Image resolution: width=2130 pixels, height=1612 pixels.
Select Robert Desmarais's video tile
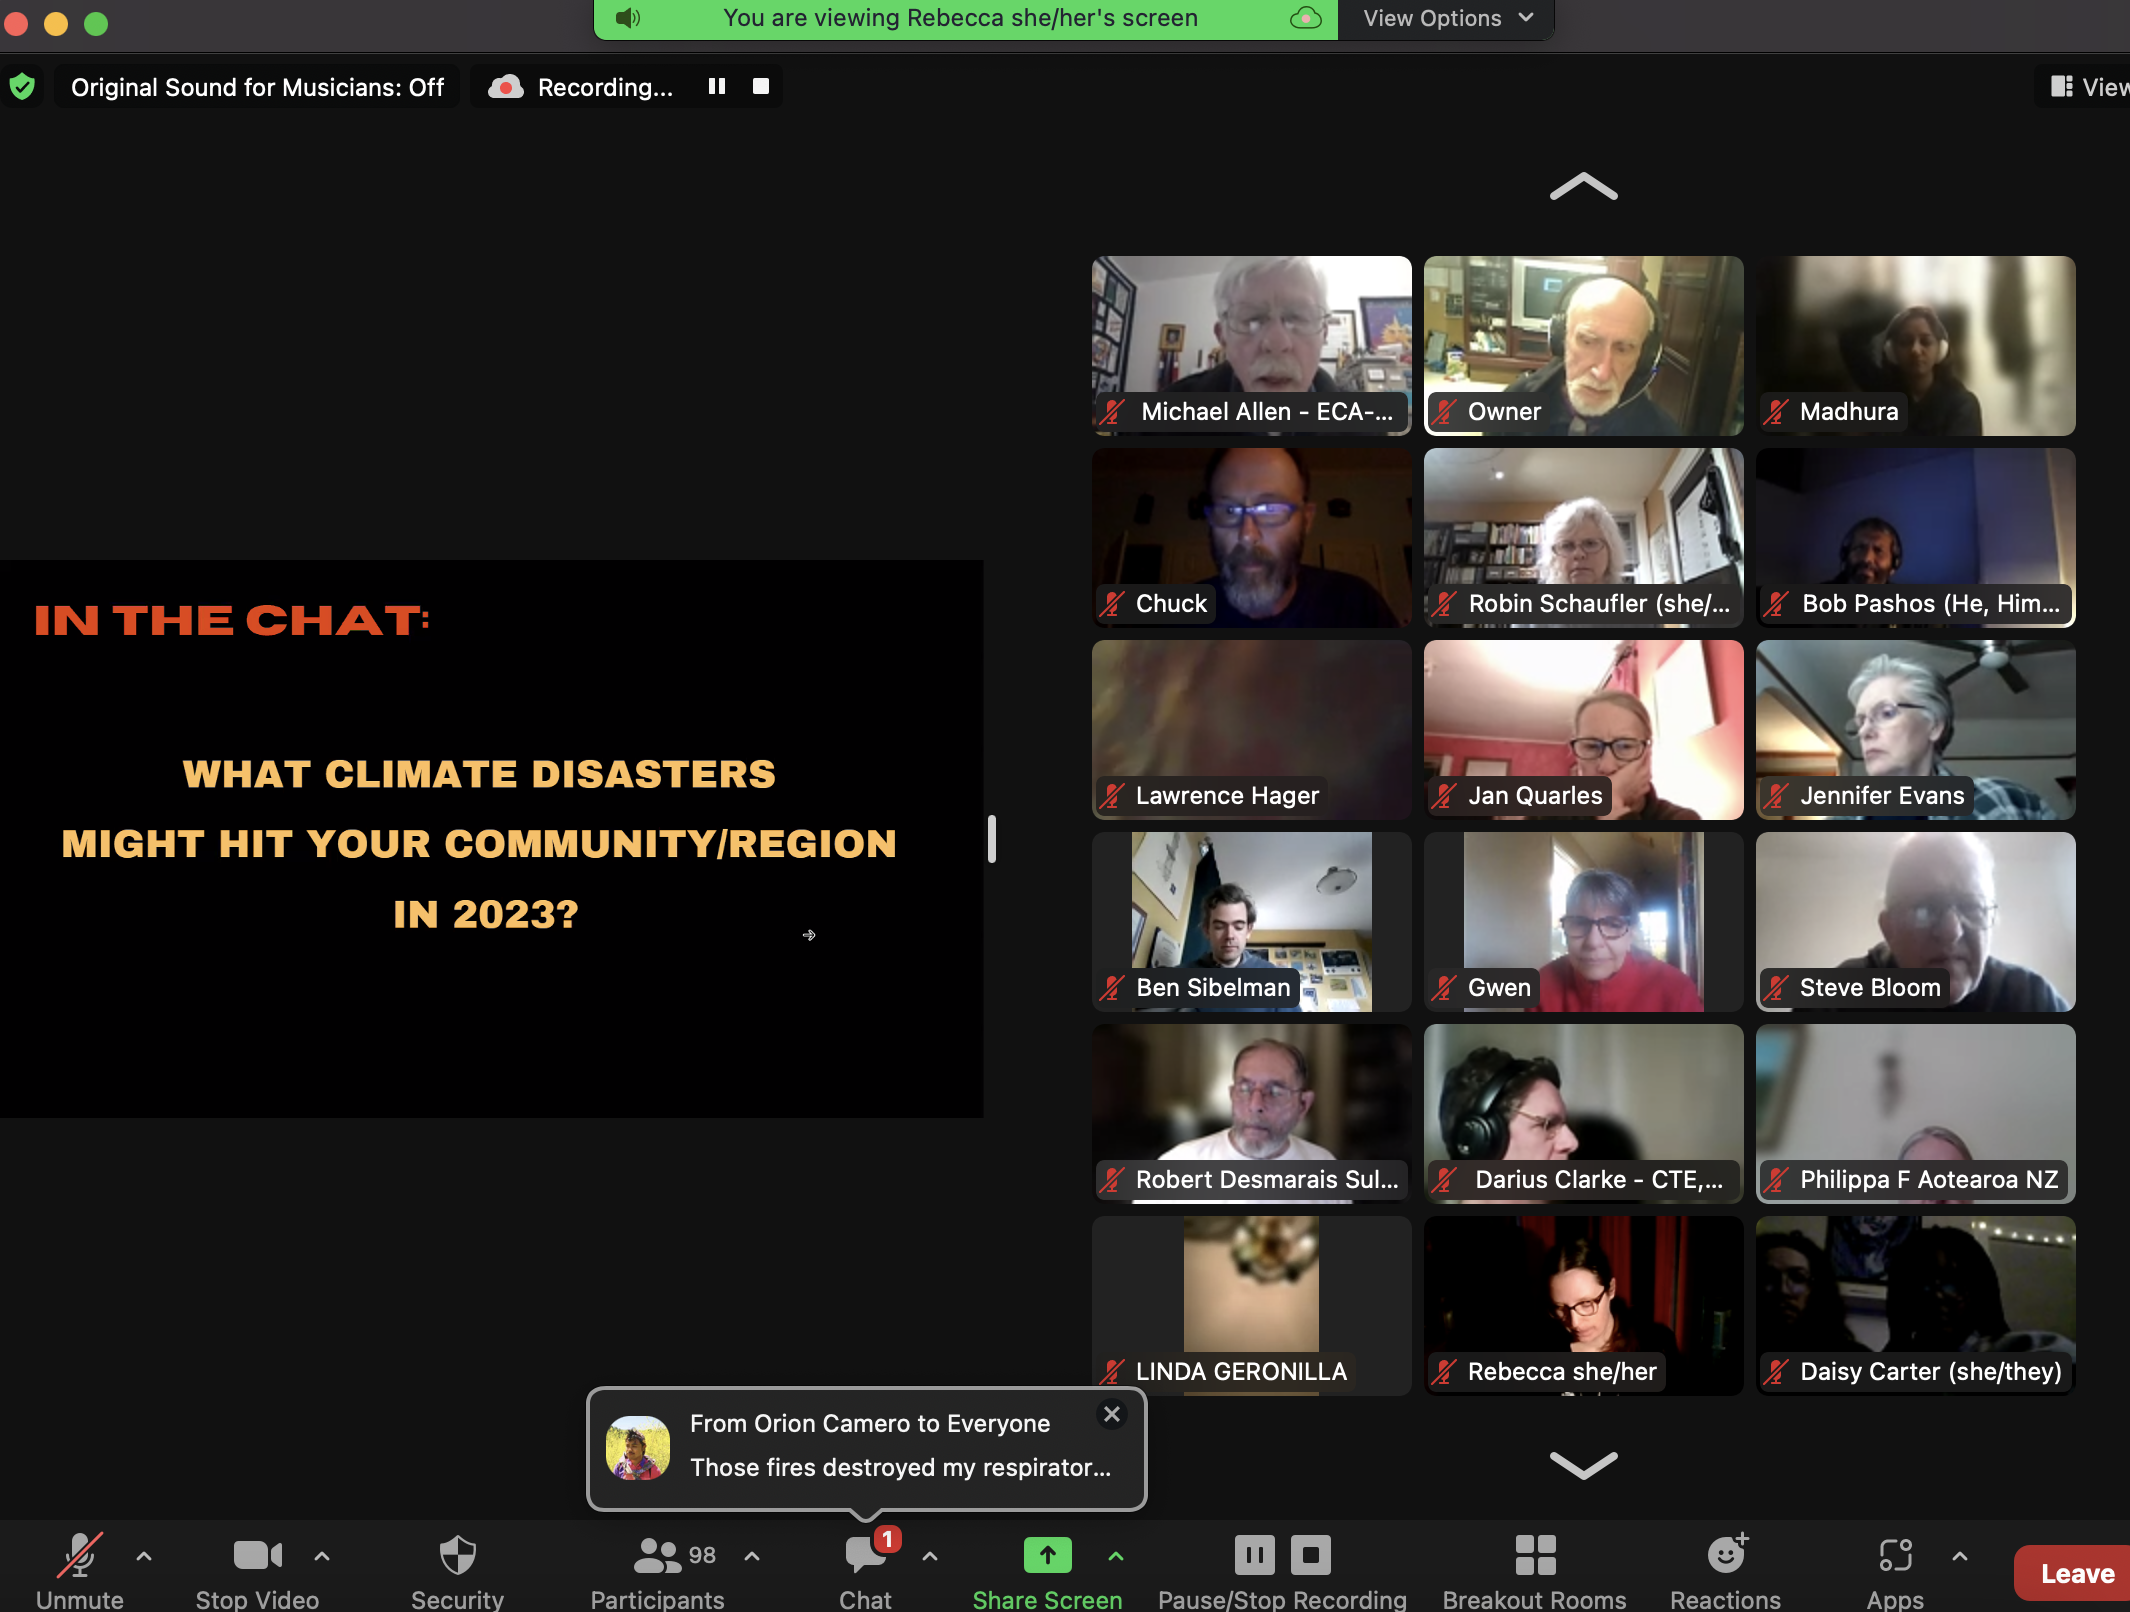(x=1252, y=1113)
